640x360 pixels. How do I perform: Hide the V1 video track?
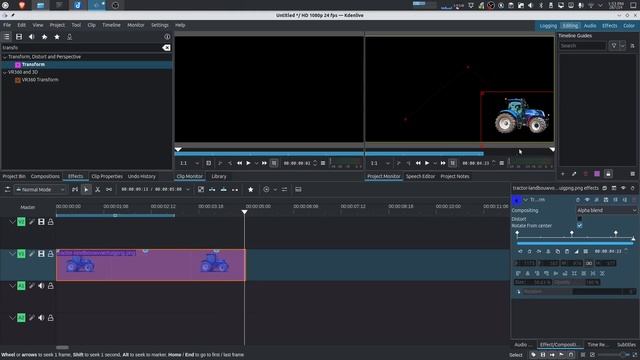pyautogui.click(x=41, y=254)
